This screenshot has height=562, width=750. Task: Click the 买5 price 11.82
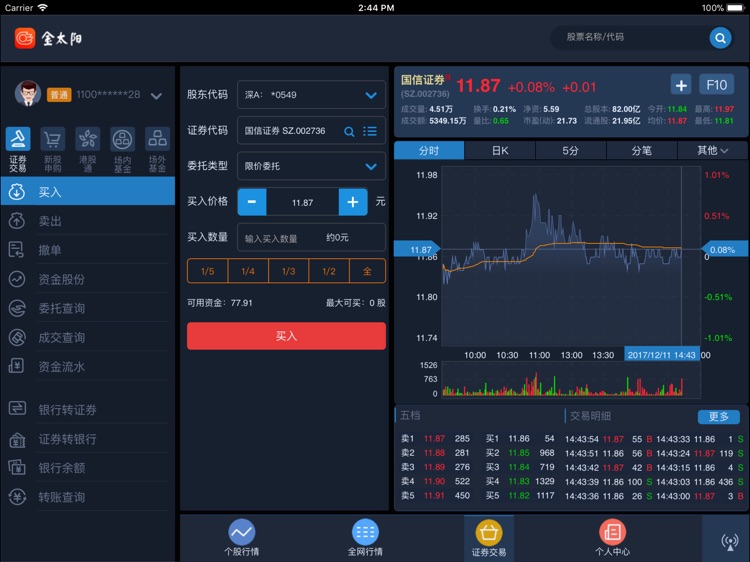(519, 496)
